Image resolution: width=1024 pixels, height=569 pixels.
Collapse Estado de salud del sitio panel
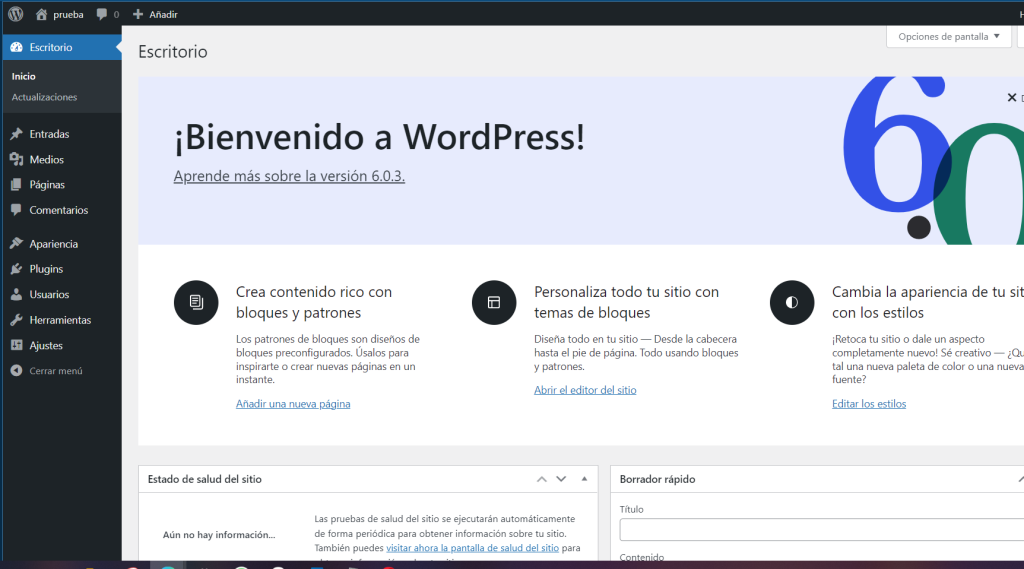coord(584,479)
